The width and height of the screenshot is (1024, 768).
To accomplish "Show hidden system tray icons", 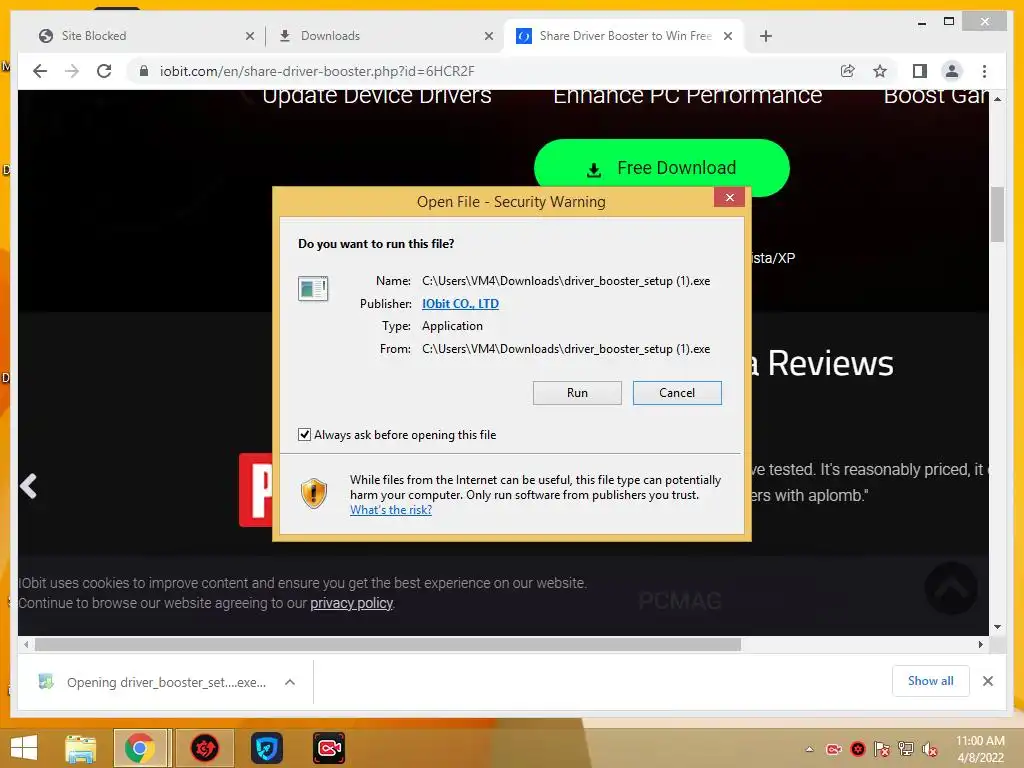I will 810,749.
